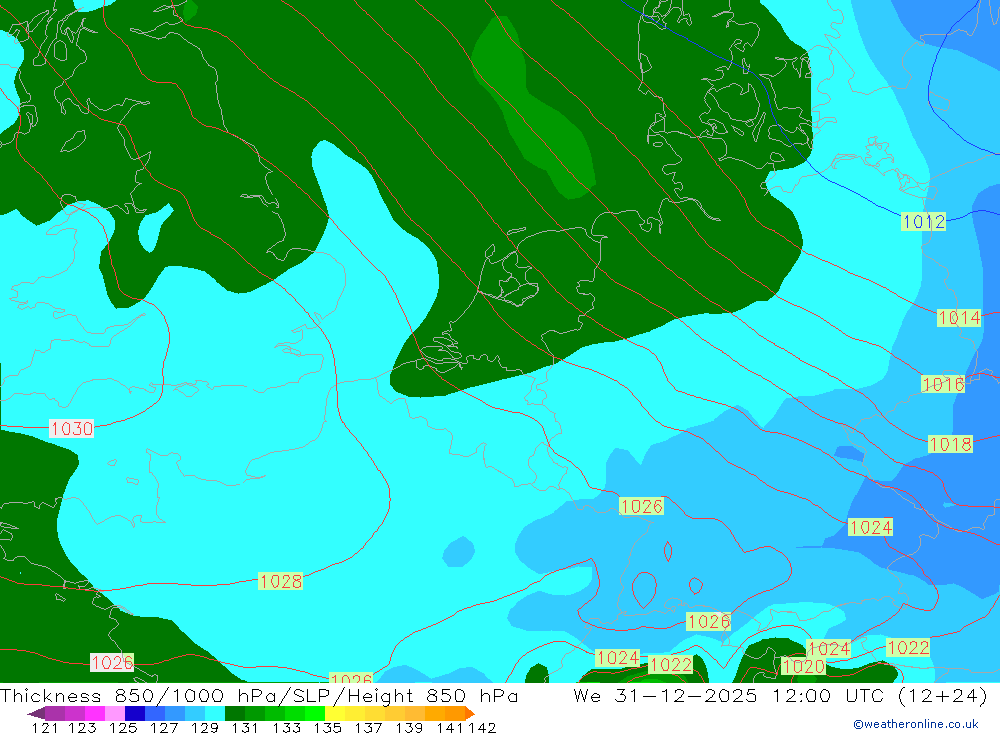Click the forecast date 'We 31-12-2025'

click(665, 695)
